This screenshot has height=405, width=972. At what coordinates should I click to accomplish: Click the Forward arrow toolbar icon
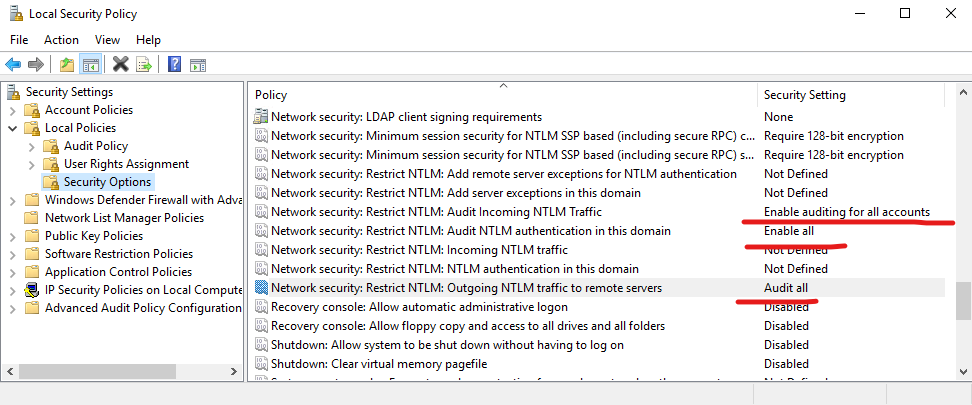click(x=36, y=64)
